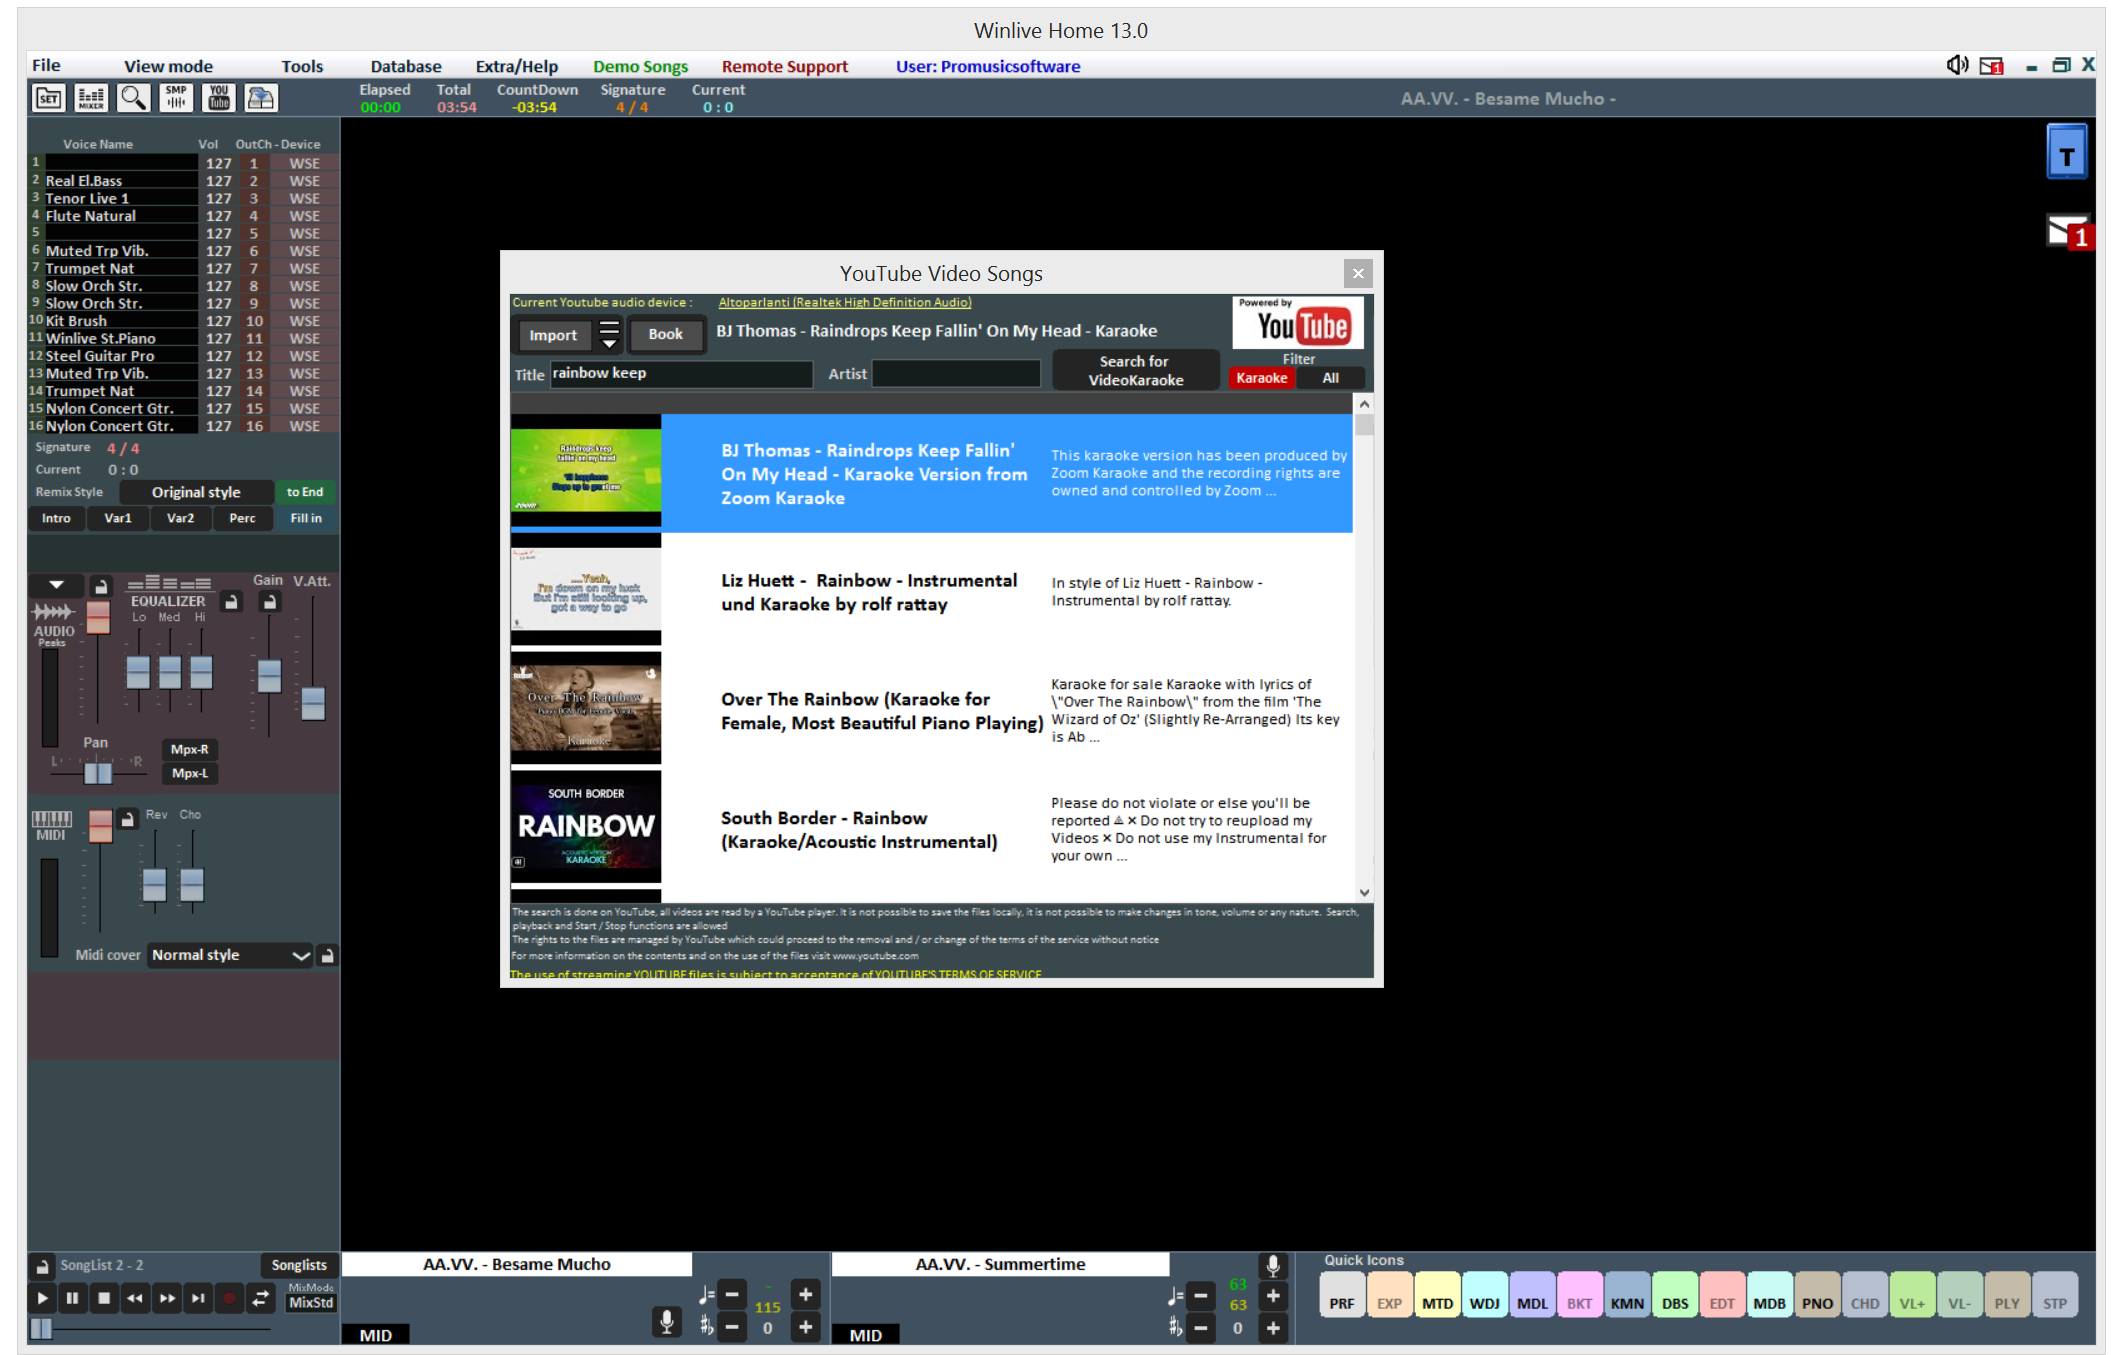This screenshot has width=2111, height=1355.
Task: Toggle the lock beside the audio volume fader
Action: pyautogui.click(x=100, y=587)
